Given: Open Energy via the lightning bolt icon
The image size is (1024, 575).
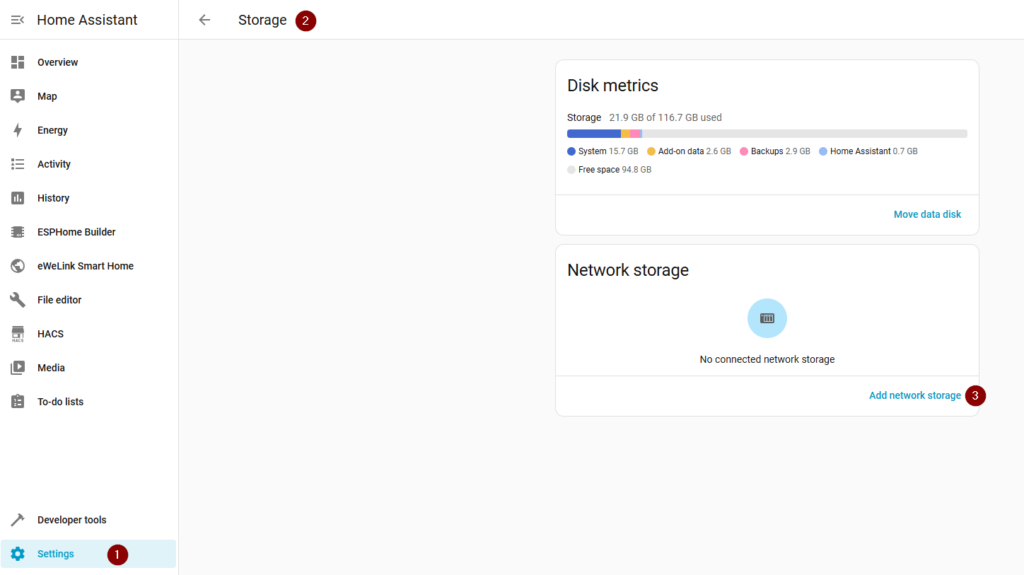Looking at the screenshot, I should tap(17, 130).
